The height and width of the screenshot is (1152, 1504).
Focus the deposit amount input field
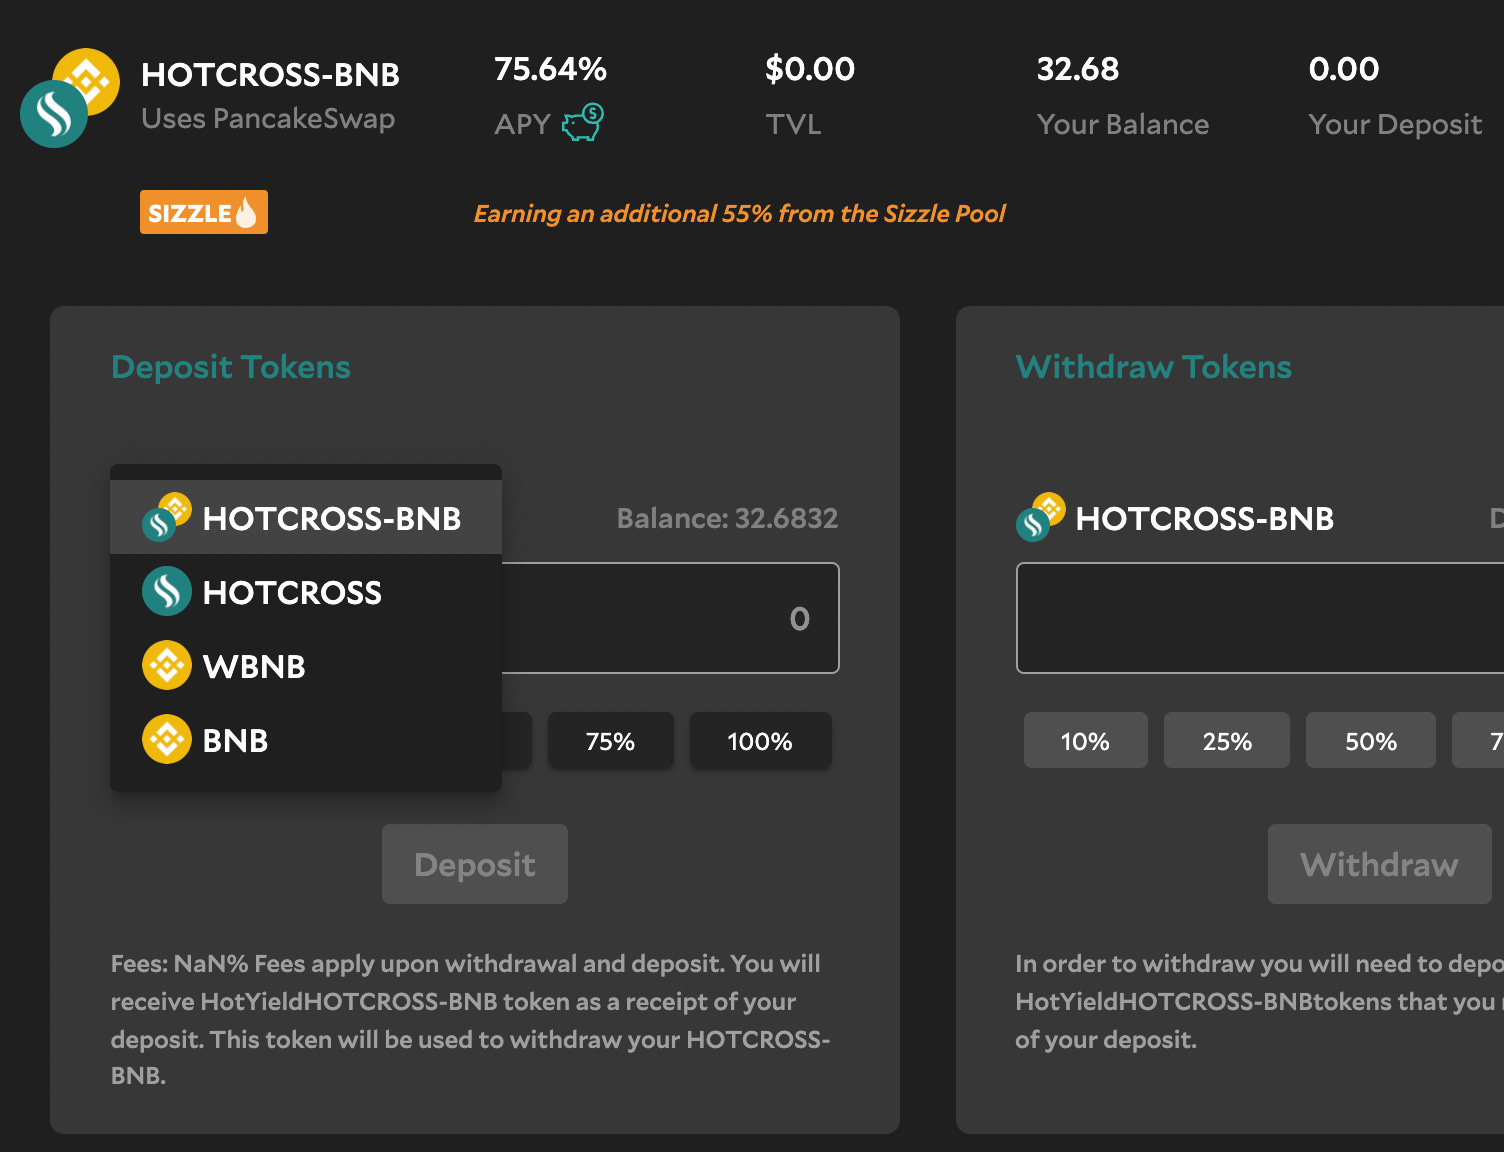tap(670, 618)
